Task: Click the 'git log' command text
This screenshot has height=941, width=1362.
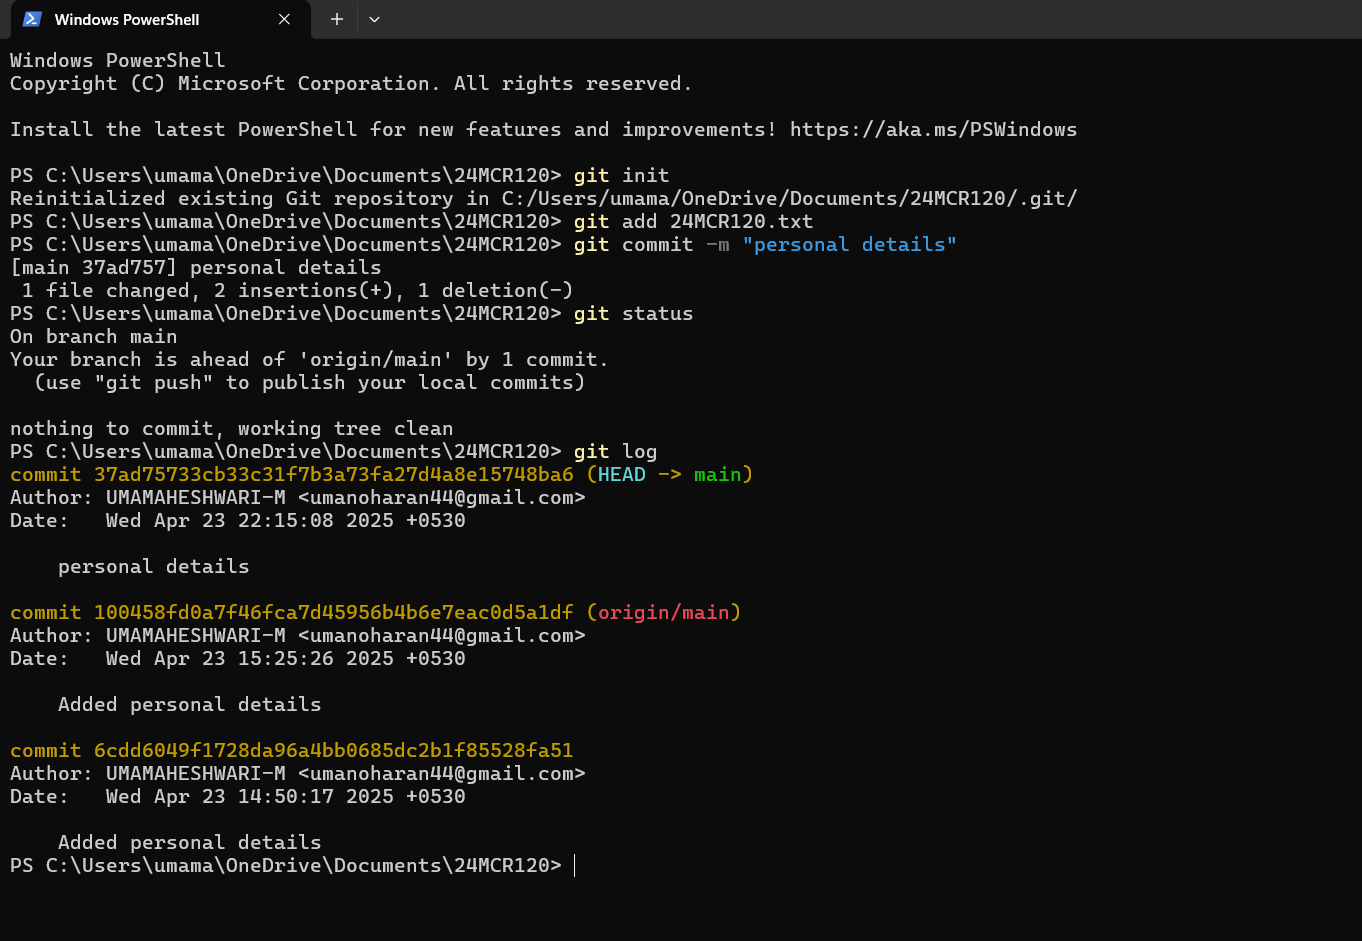Action: (615, 451)
